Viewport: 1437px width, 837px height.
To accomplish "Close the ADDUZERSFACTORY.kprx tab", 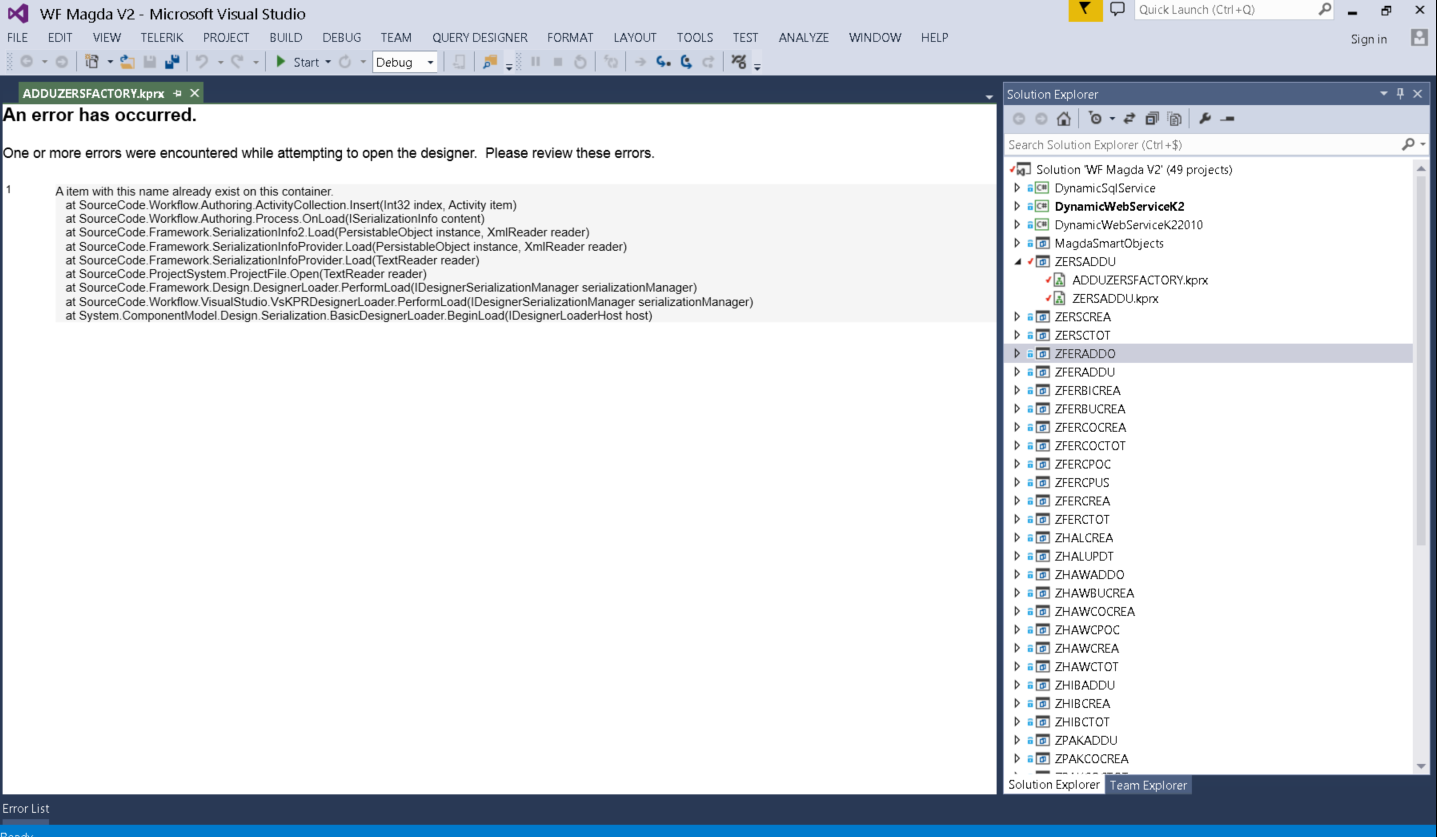I will tap(195, 93).
